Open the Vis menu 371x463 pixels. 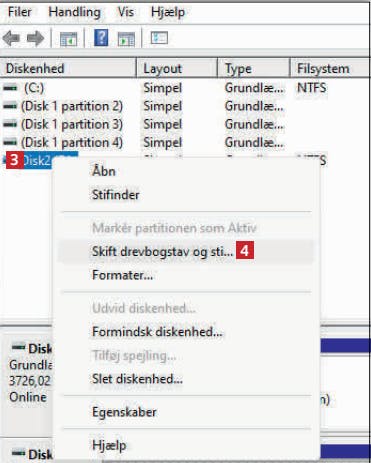126,12
